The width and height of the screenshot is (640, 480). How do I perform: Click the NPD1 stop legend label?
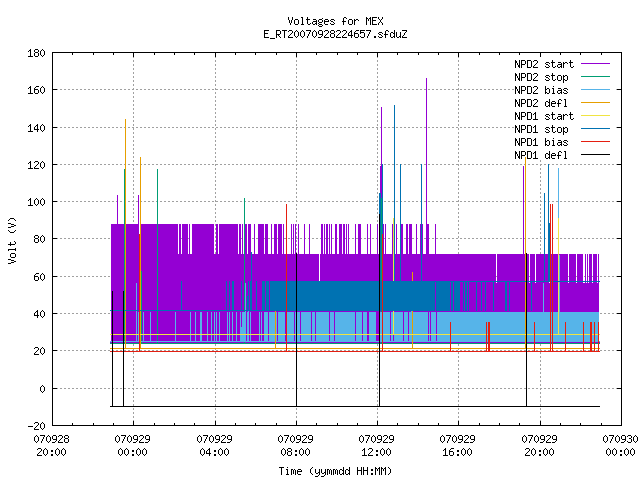tap(541, 129)
